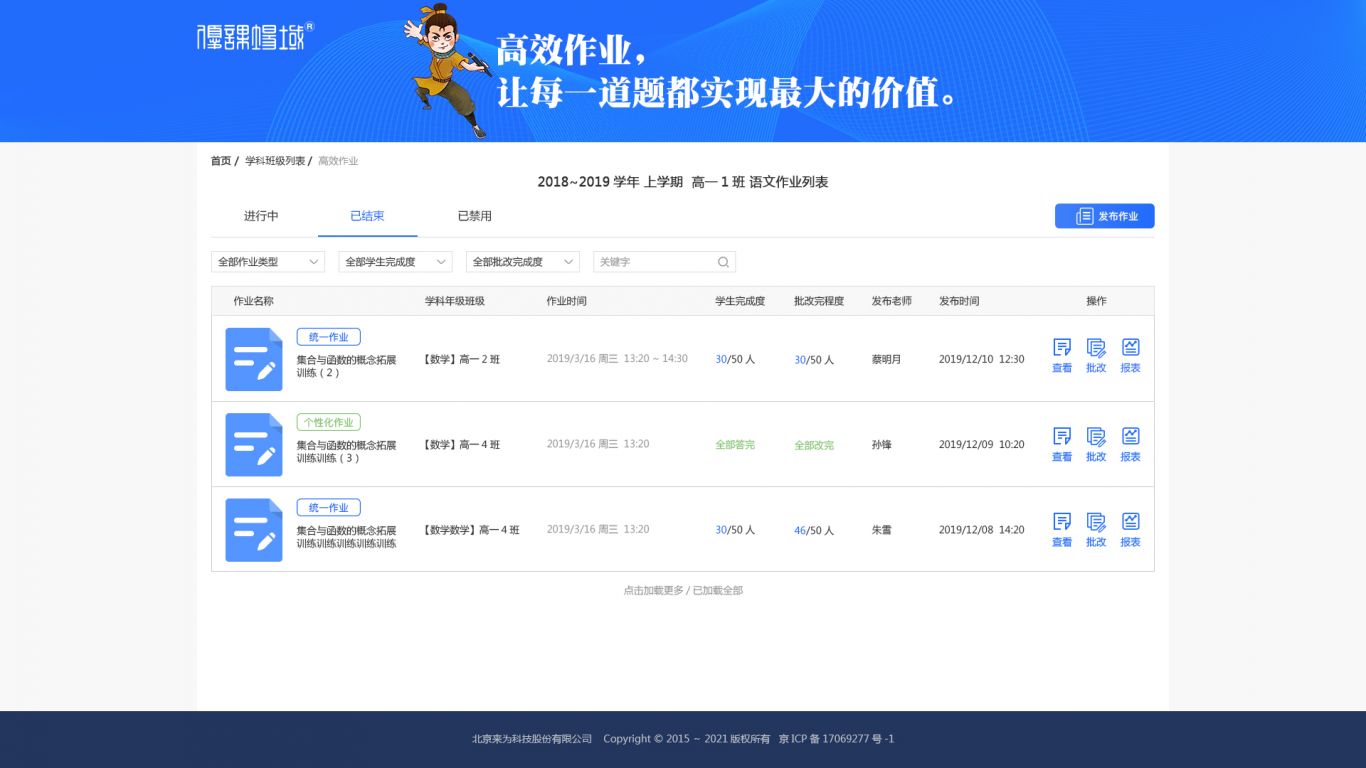Switch to the 进行中 tab
1366x768 pixels.
(261, 216)
